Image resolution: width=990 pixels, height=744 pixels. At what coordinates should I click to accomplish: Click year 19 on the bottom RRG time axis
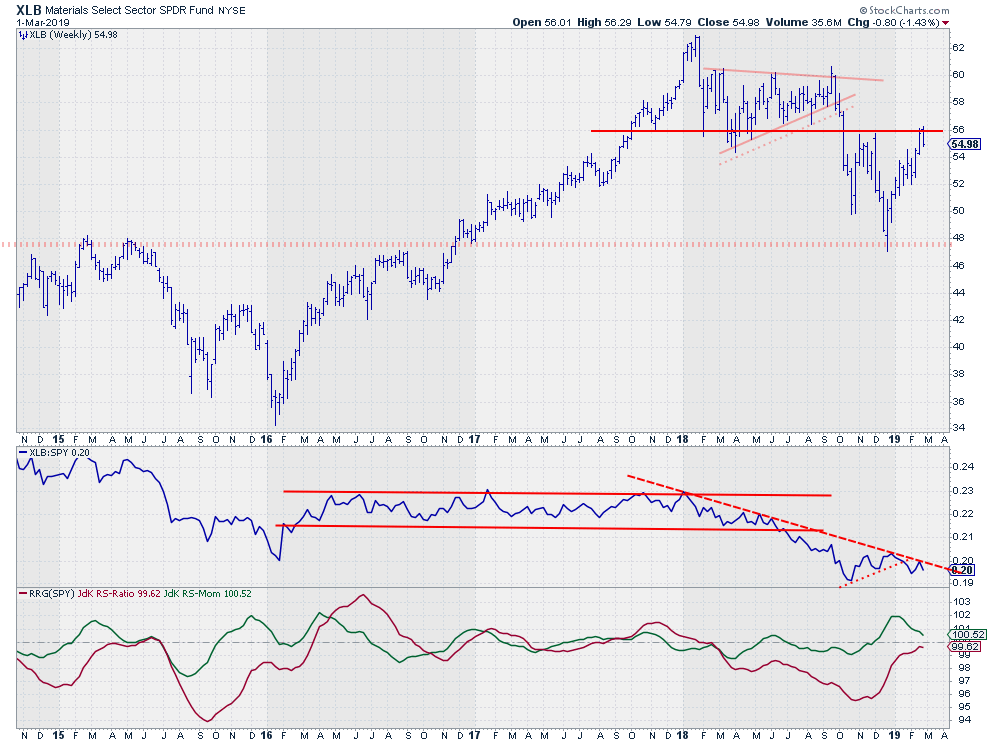point(894,735)
